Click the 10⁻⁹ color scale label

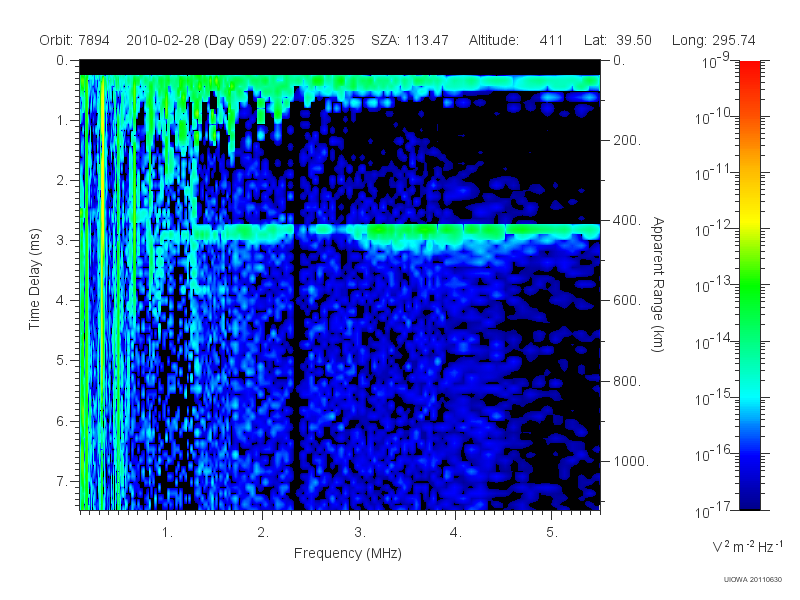716,62
